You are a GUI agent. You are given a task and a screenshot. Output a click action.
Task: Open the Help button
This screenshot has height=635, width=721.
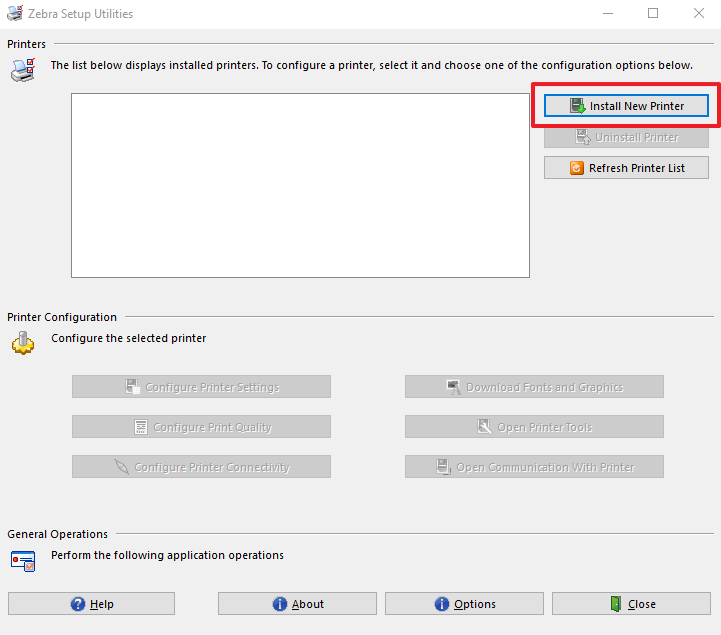(91, 604)
